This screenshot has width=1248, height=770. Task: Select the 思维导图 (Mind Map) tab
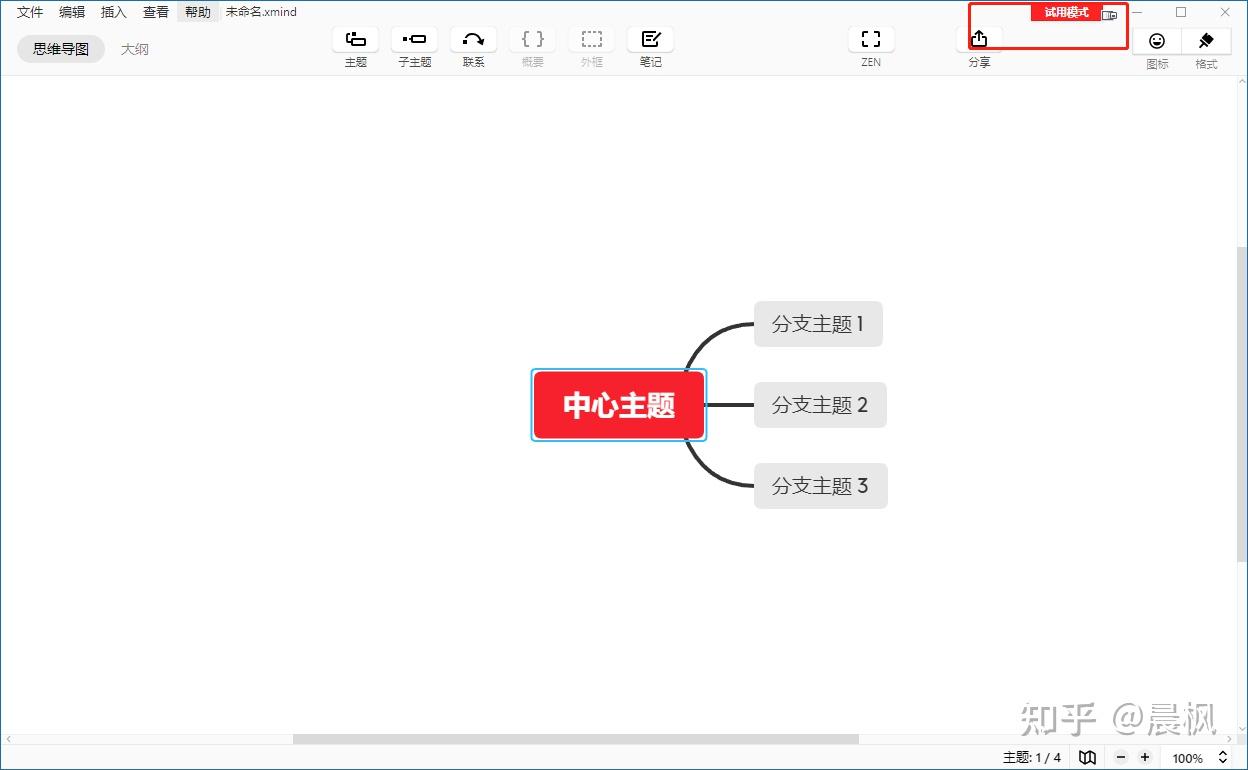pyautogui.click(x=60, y=47)
